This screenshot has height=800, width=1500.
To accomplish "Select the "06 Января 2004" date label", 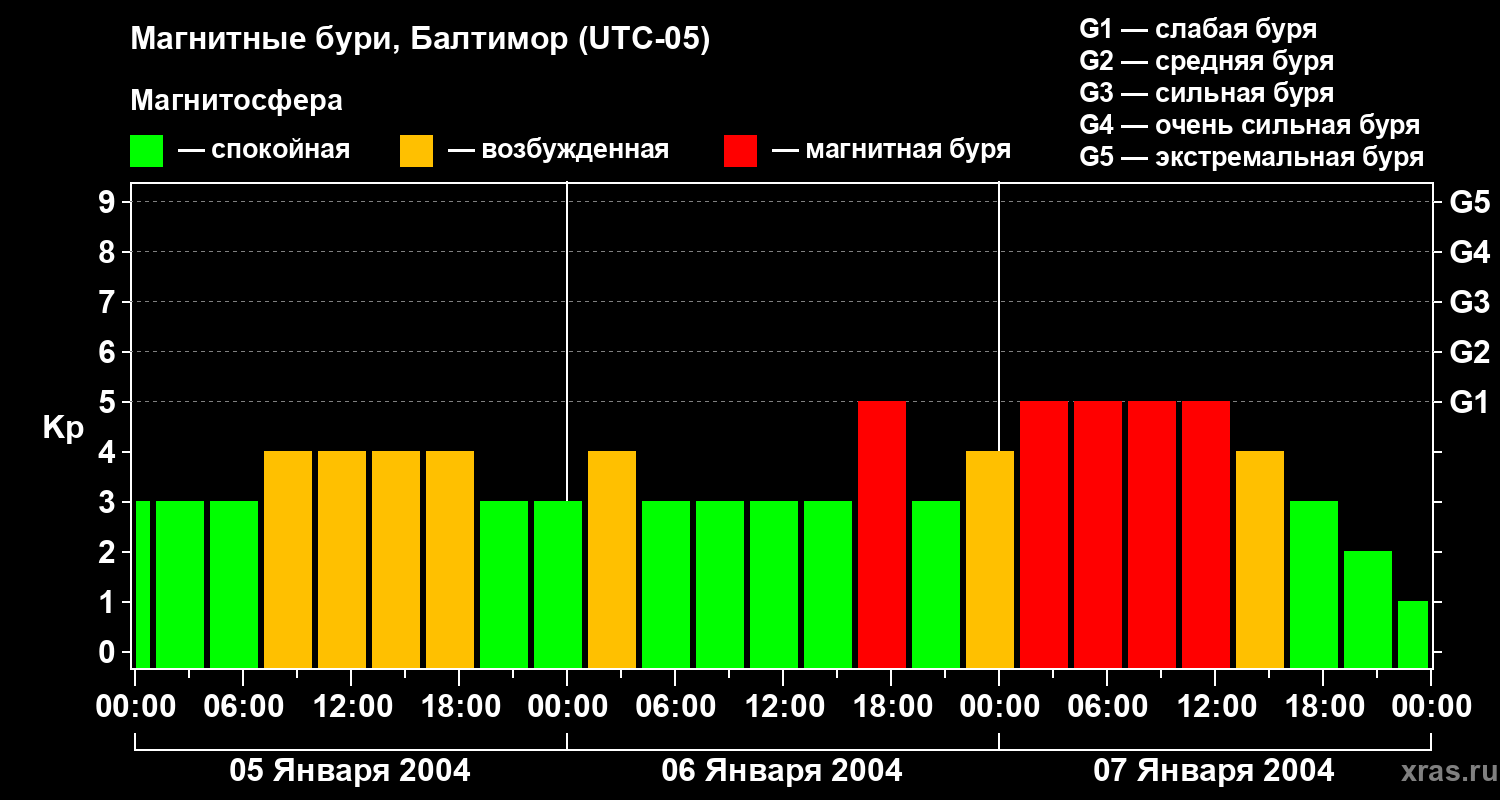I will pyautogui.click(x=782, y=771).
